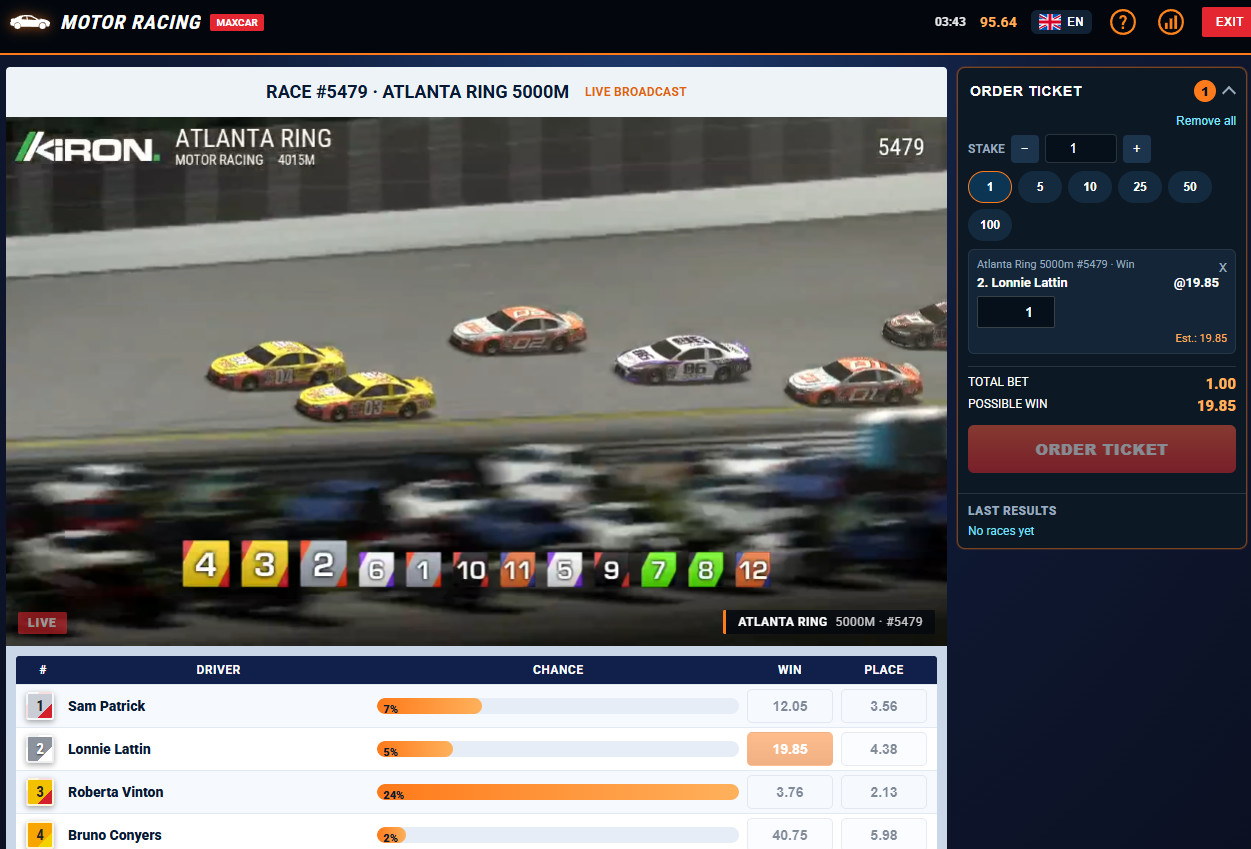Click the Driver column header
The height and width of the screenshot is (849, 1251).
(x=218, y=670)
